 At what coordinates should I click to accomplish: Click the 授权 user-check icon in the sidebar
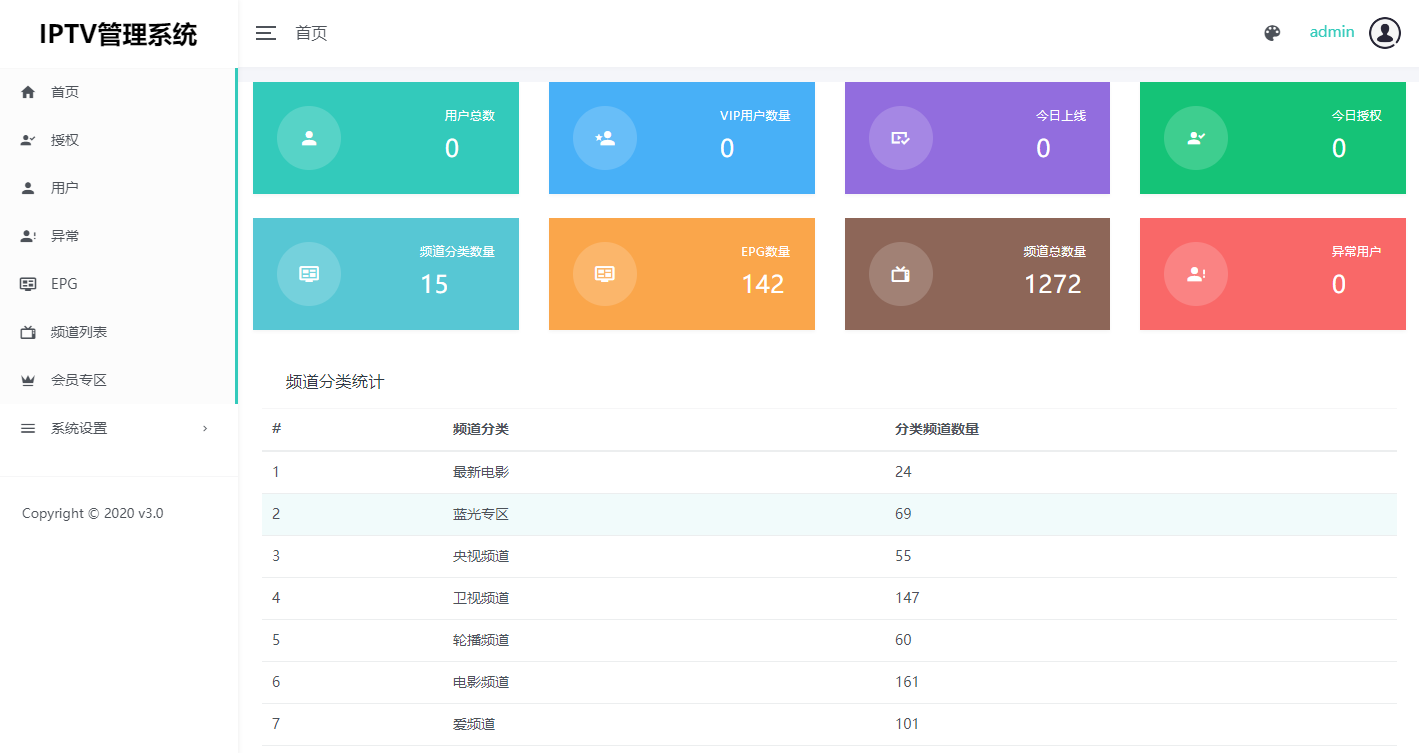28,140
